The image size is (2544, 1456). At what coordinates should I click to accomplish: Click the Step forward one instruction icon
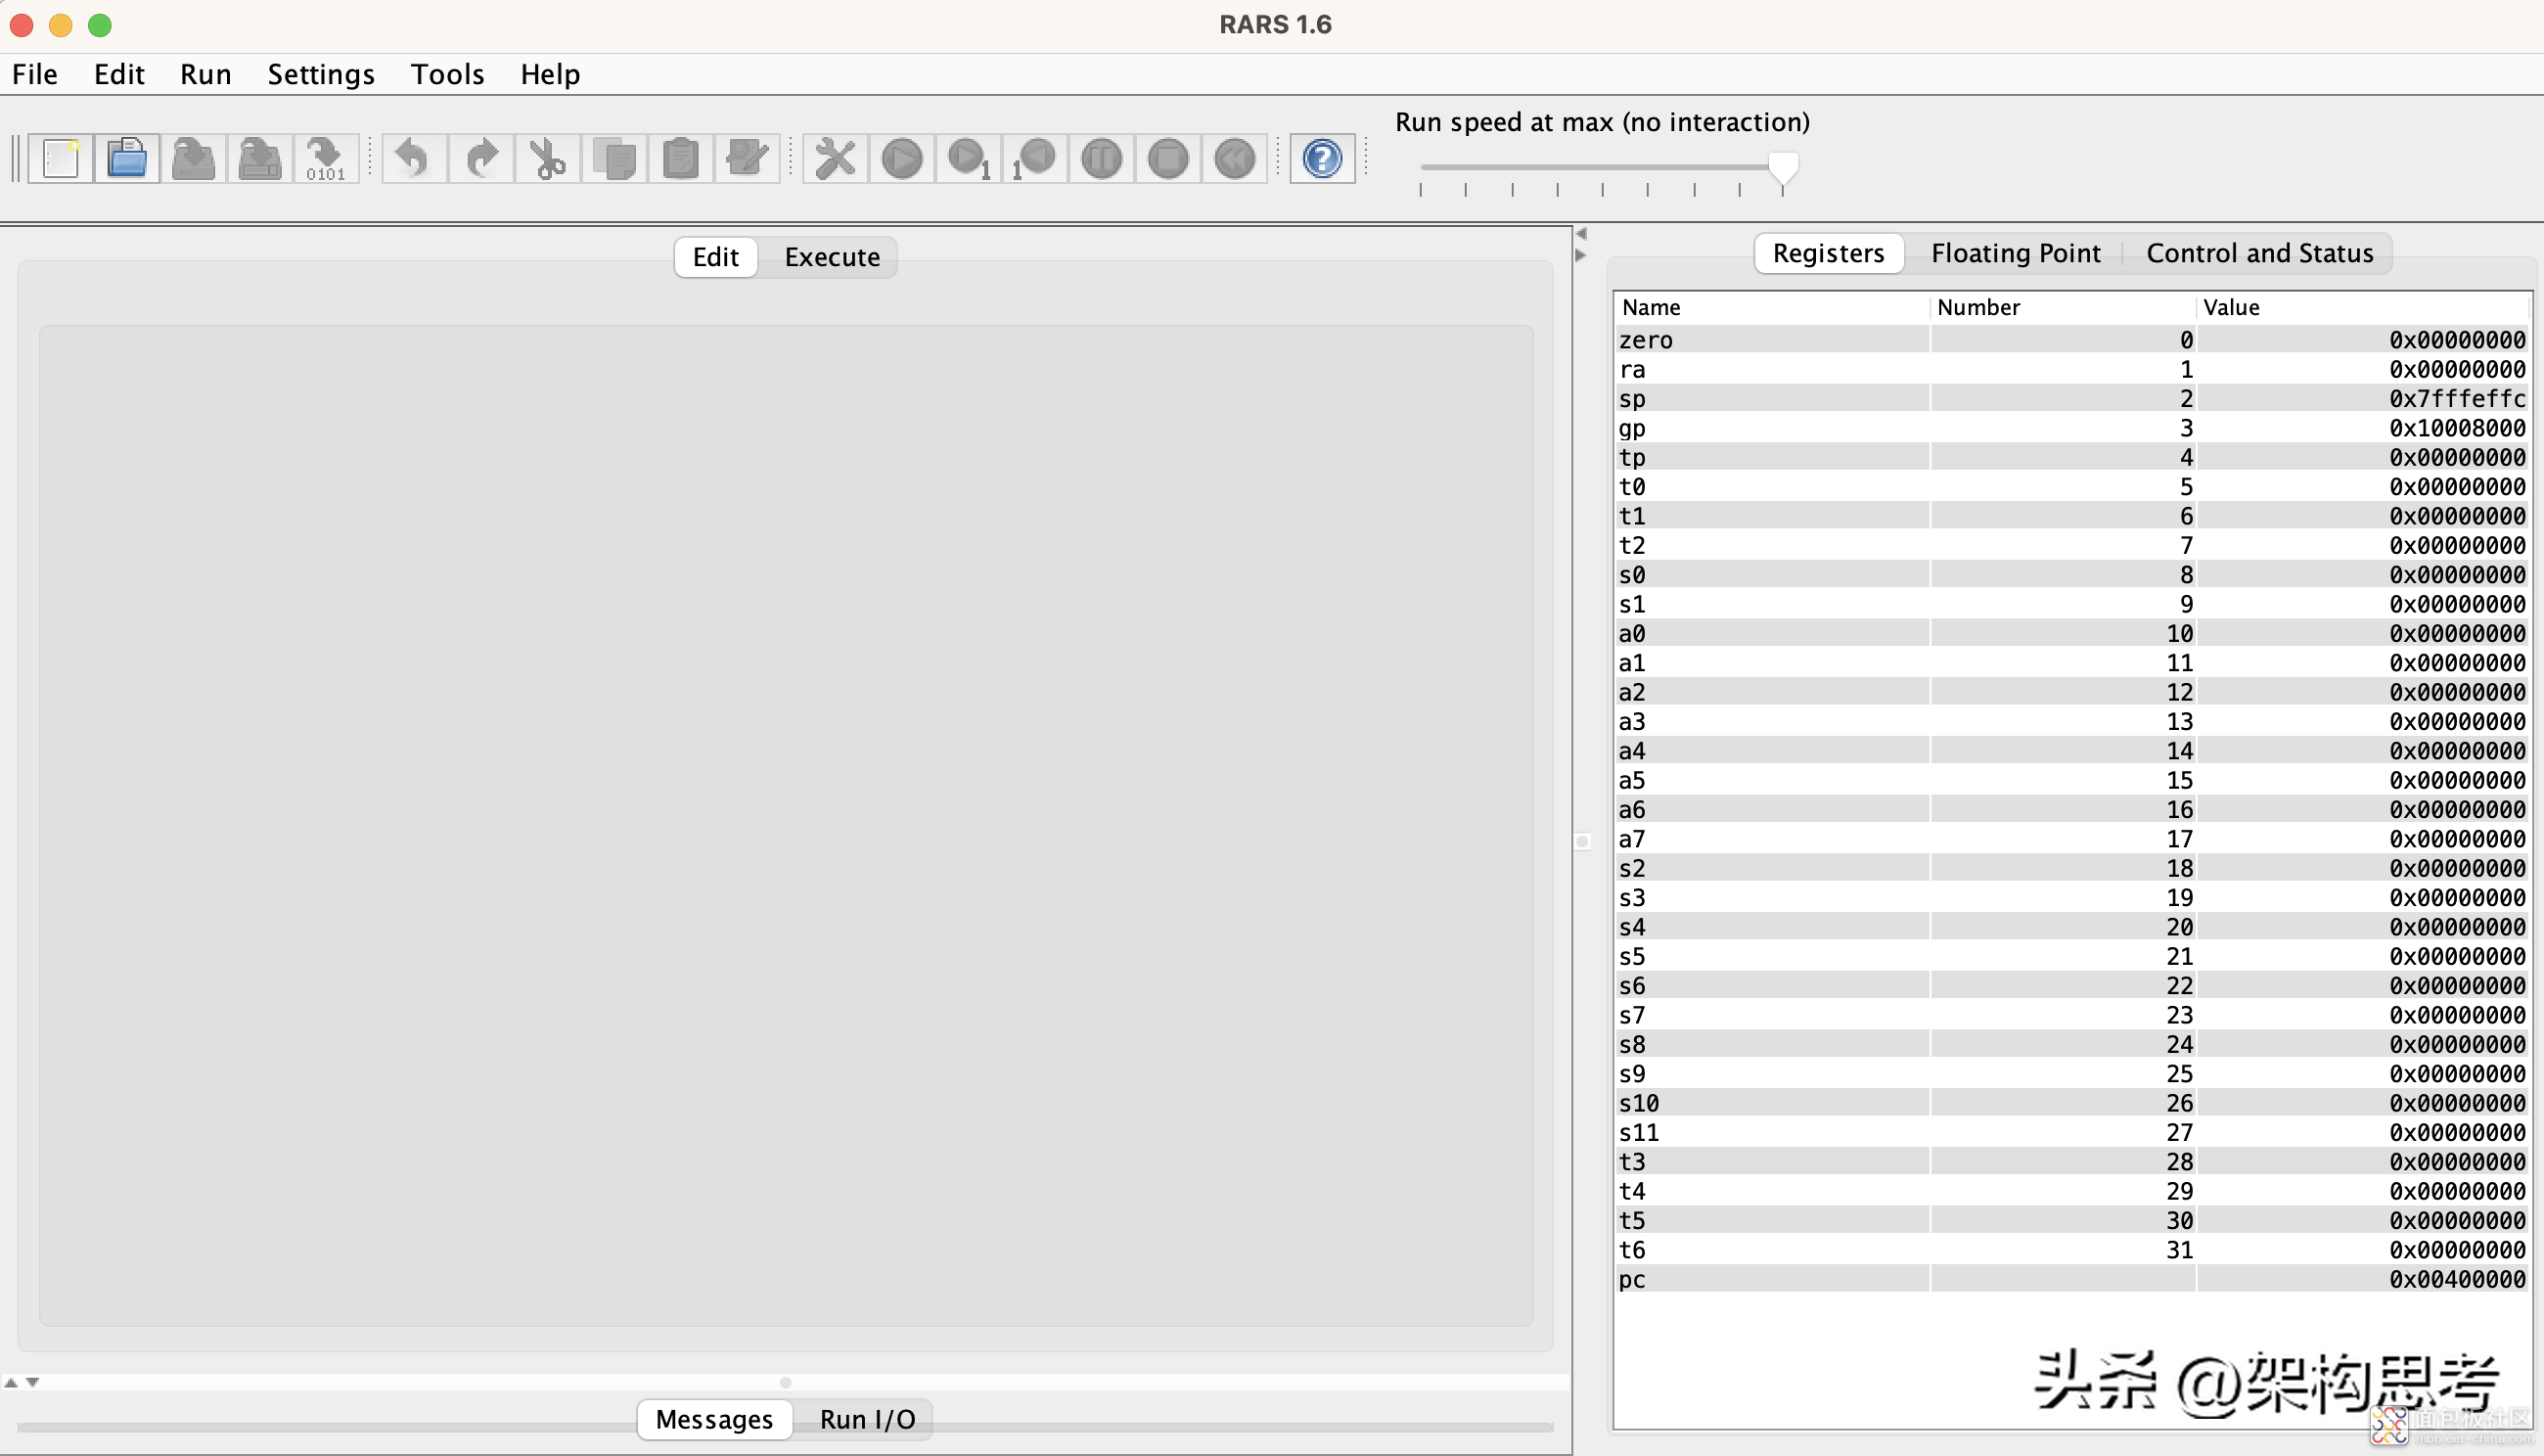tap(968, 158)
